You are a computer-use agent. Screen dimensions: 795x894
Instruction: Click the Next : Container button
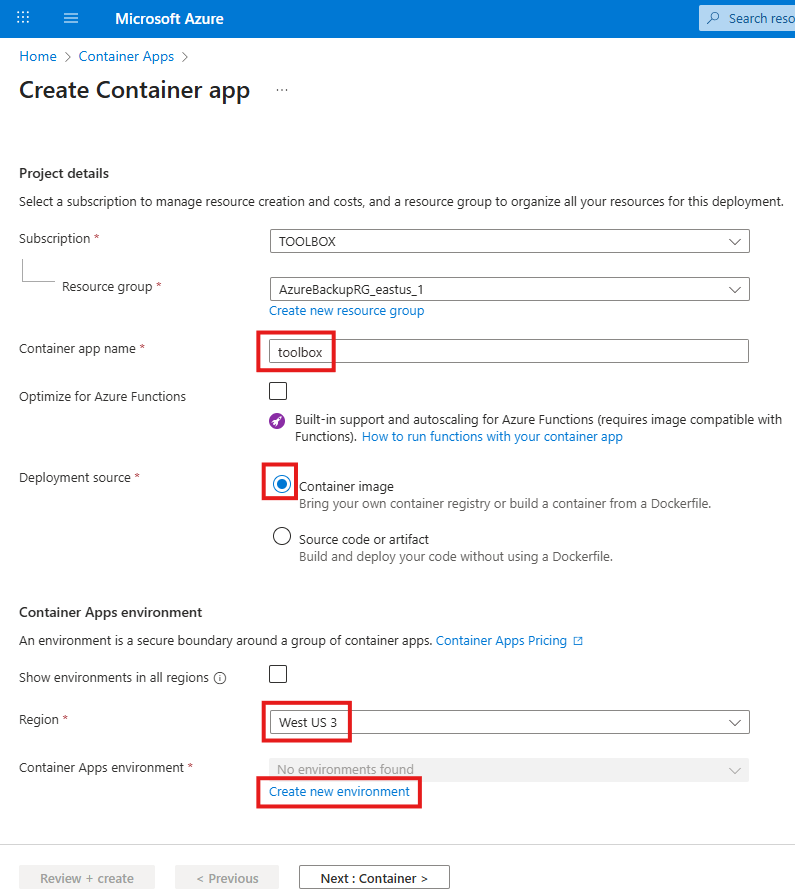(x=374, y=877)
